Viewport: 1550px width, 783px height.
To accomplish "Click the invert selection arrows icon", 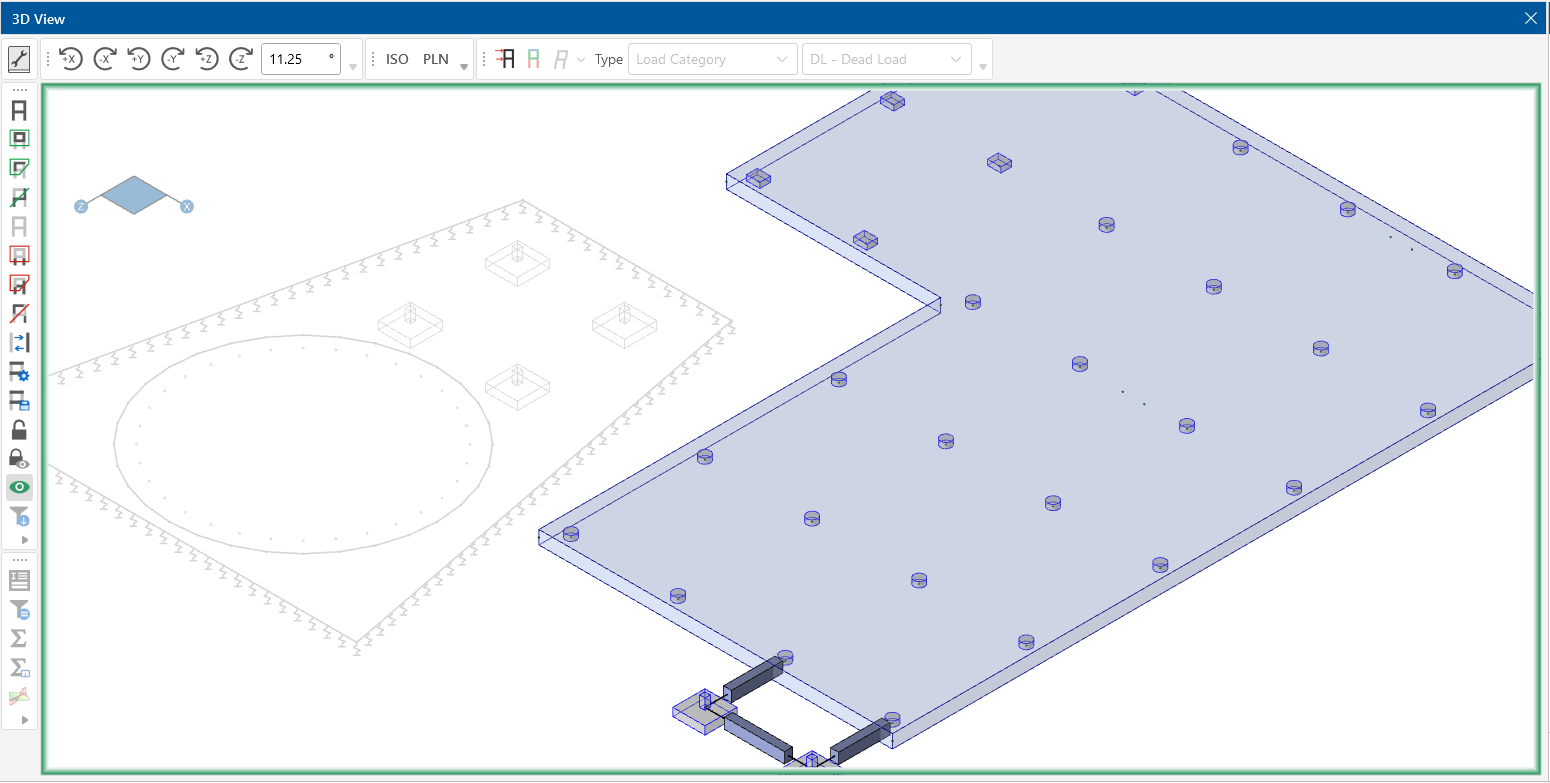I will coord(19,343).
